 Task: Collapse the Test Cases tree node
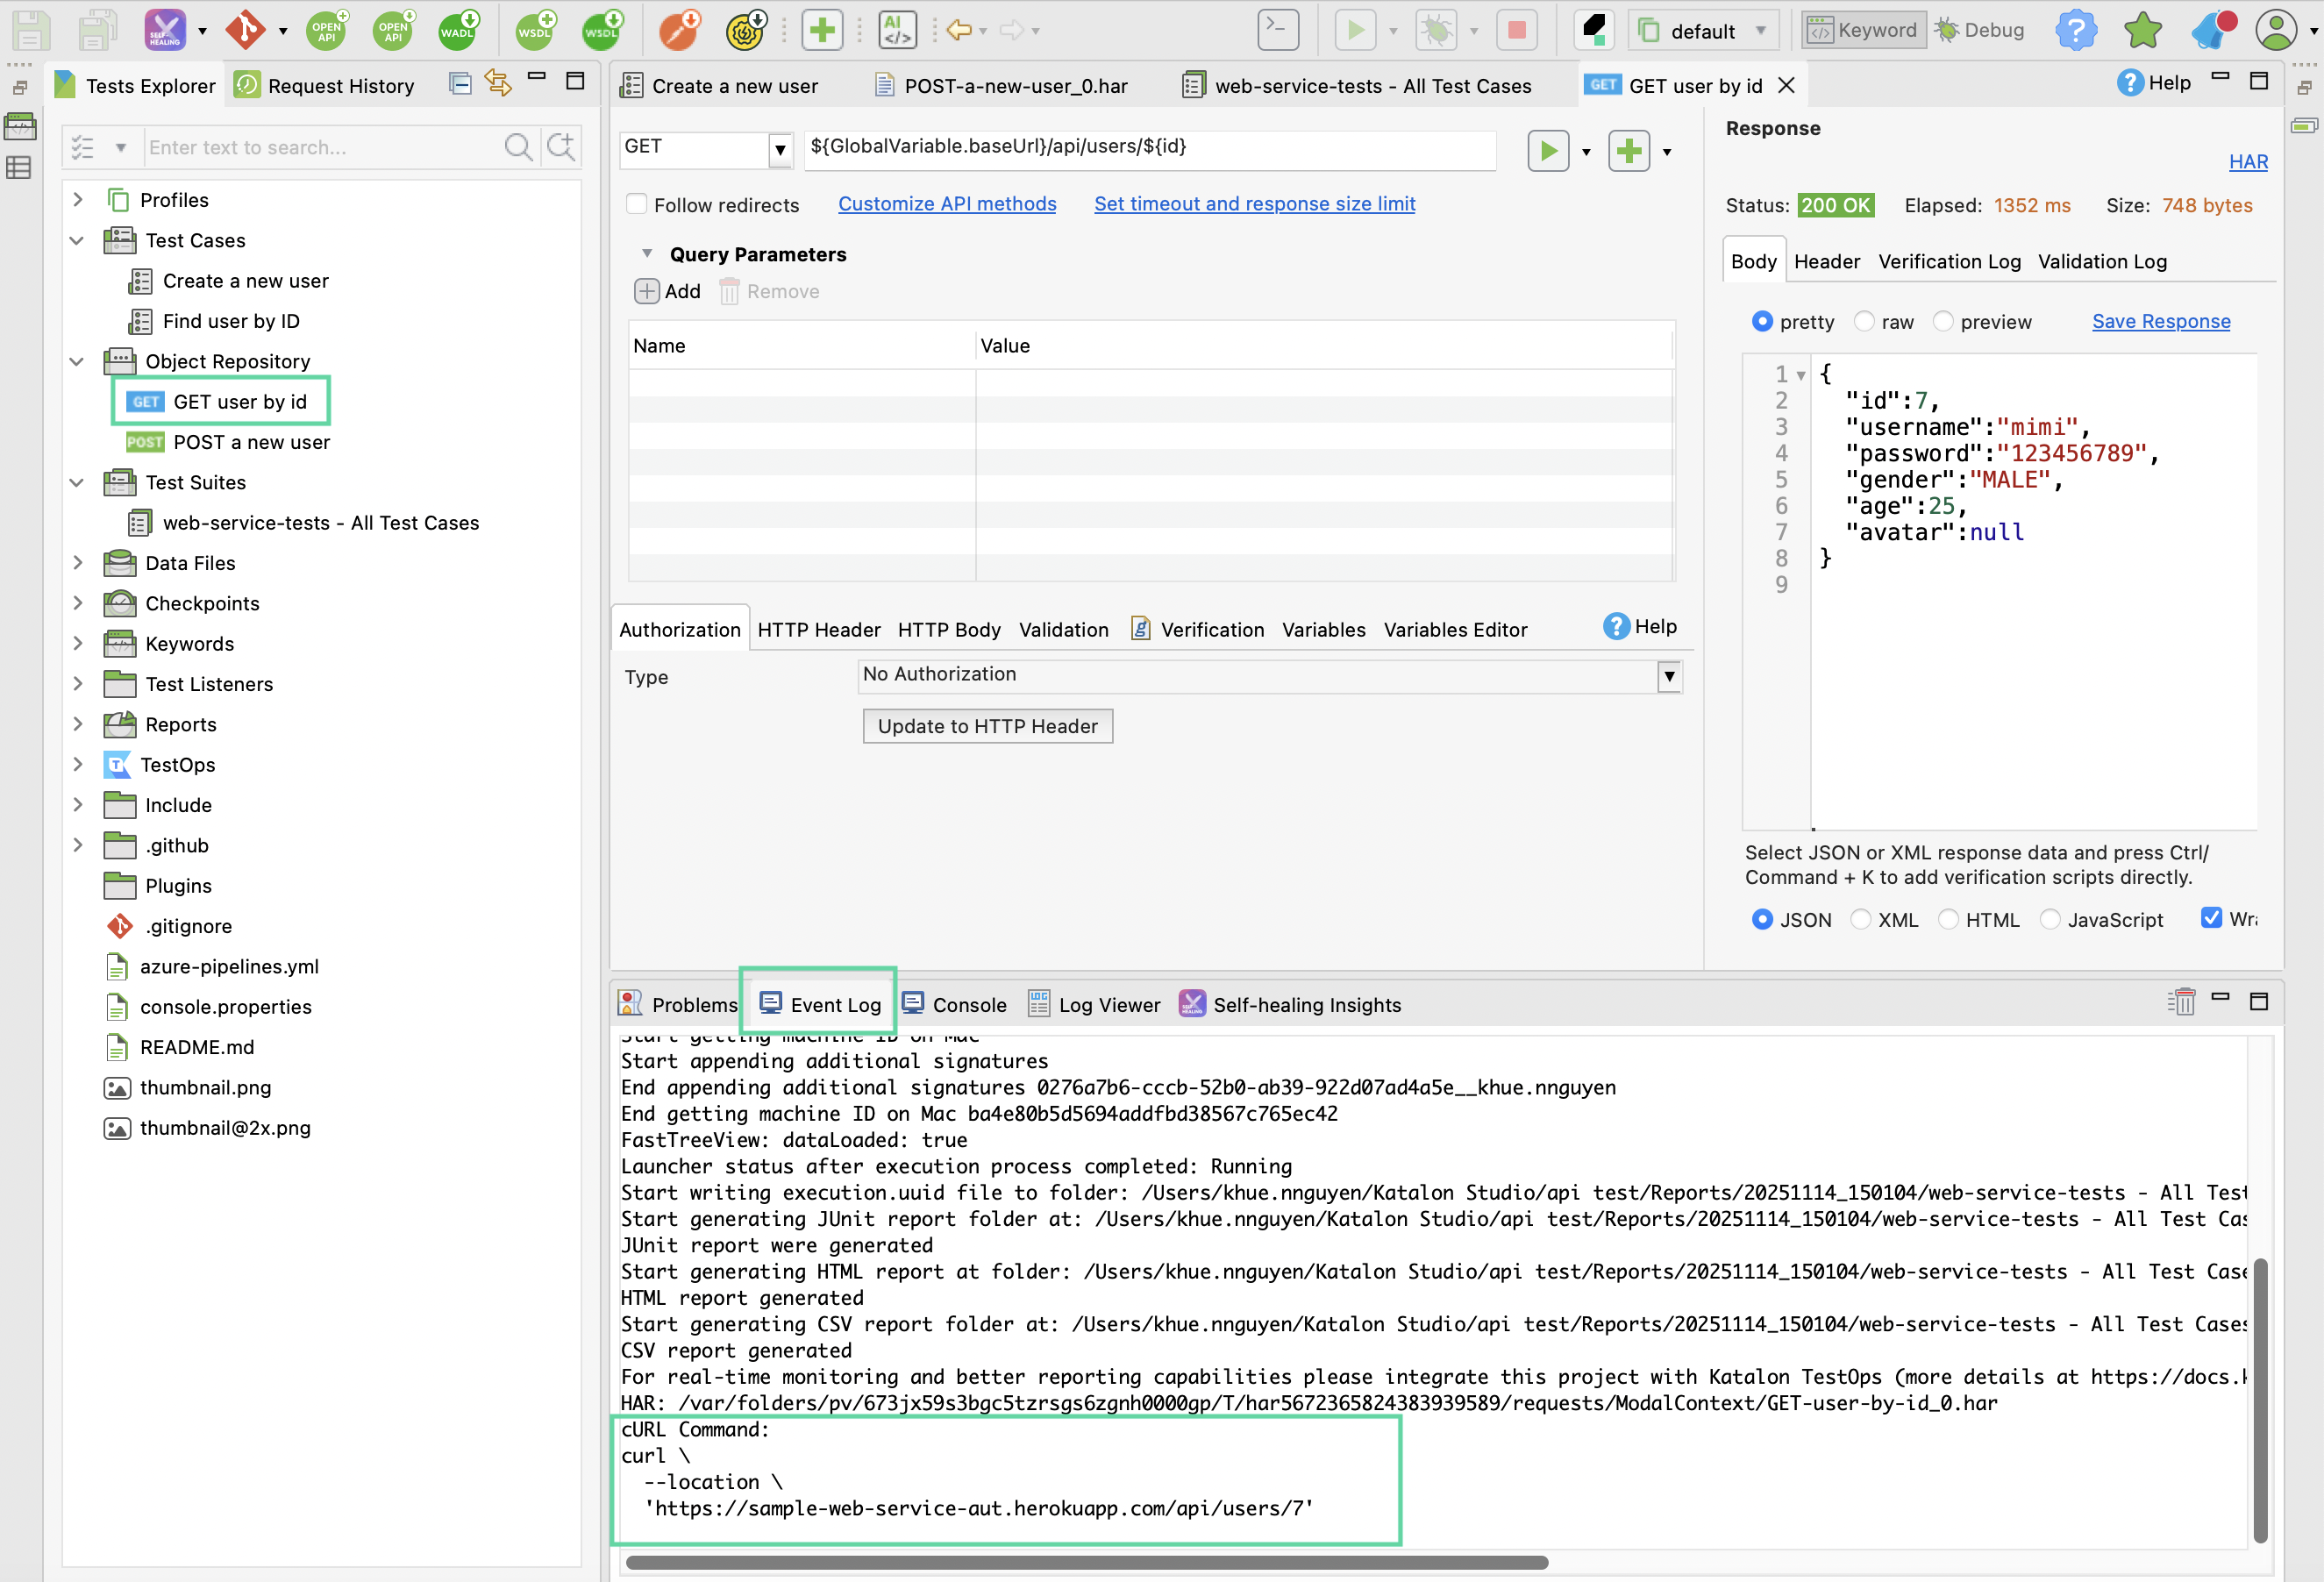[78, 240]
